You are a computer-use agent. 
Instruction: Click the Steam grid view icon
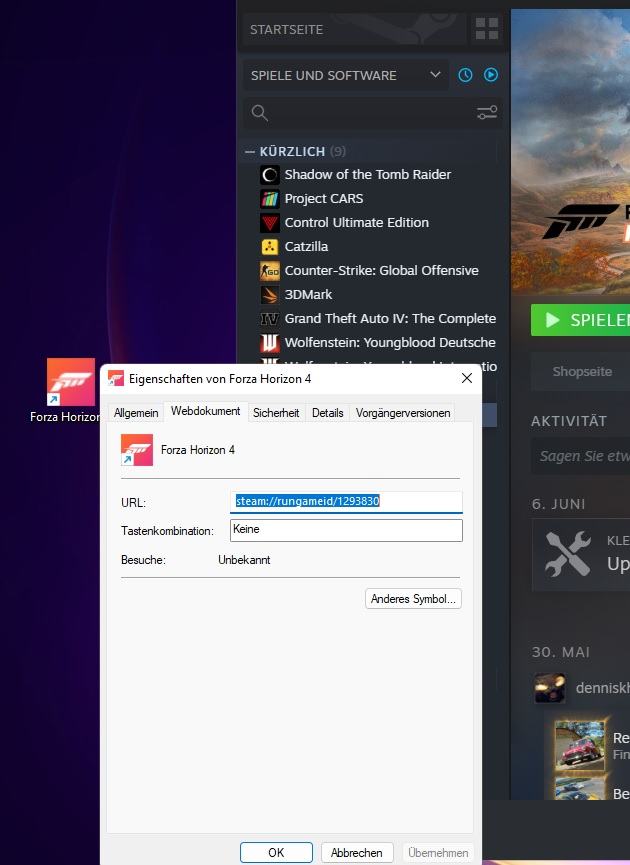[x=487, y=29]
